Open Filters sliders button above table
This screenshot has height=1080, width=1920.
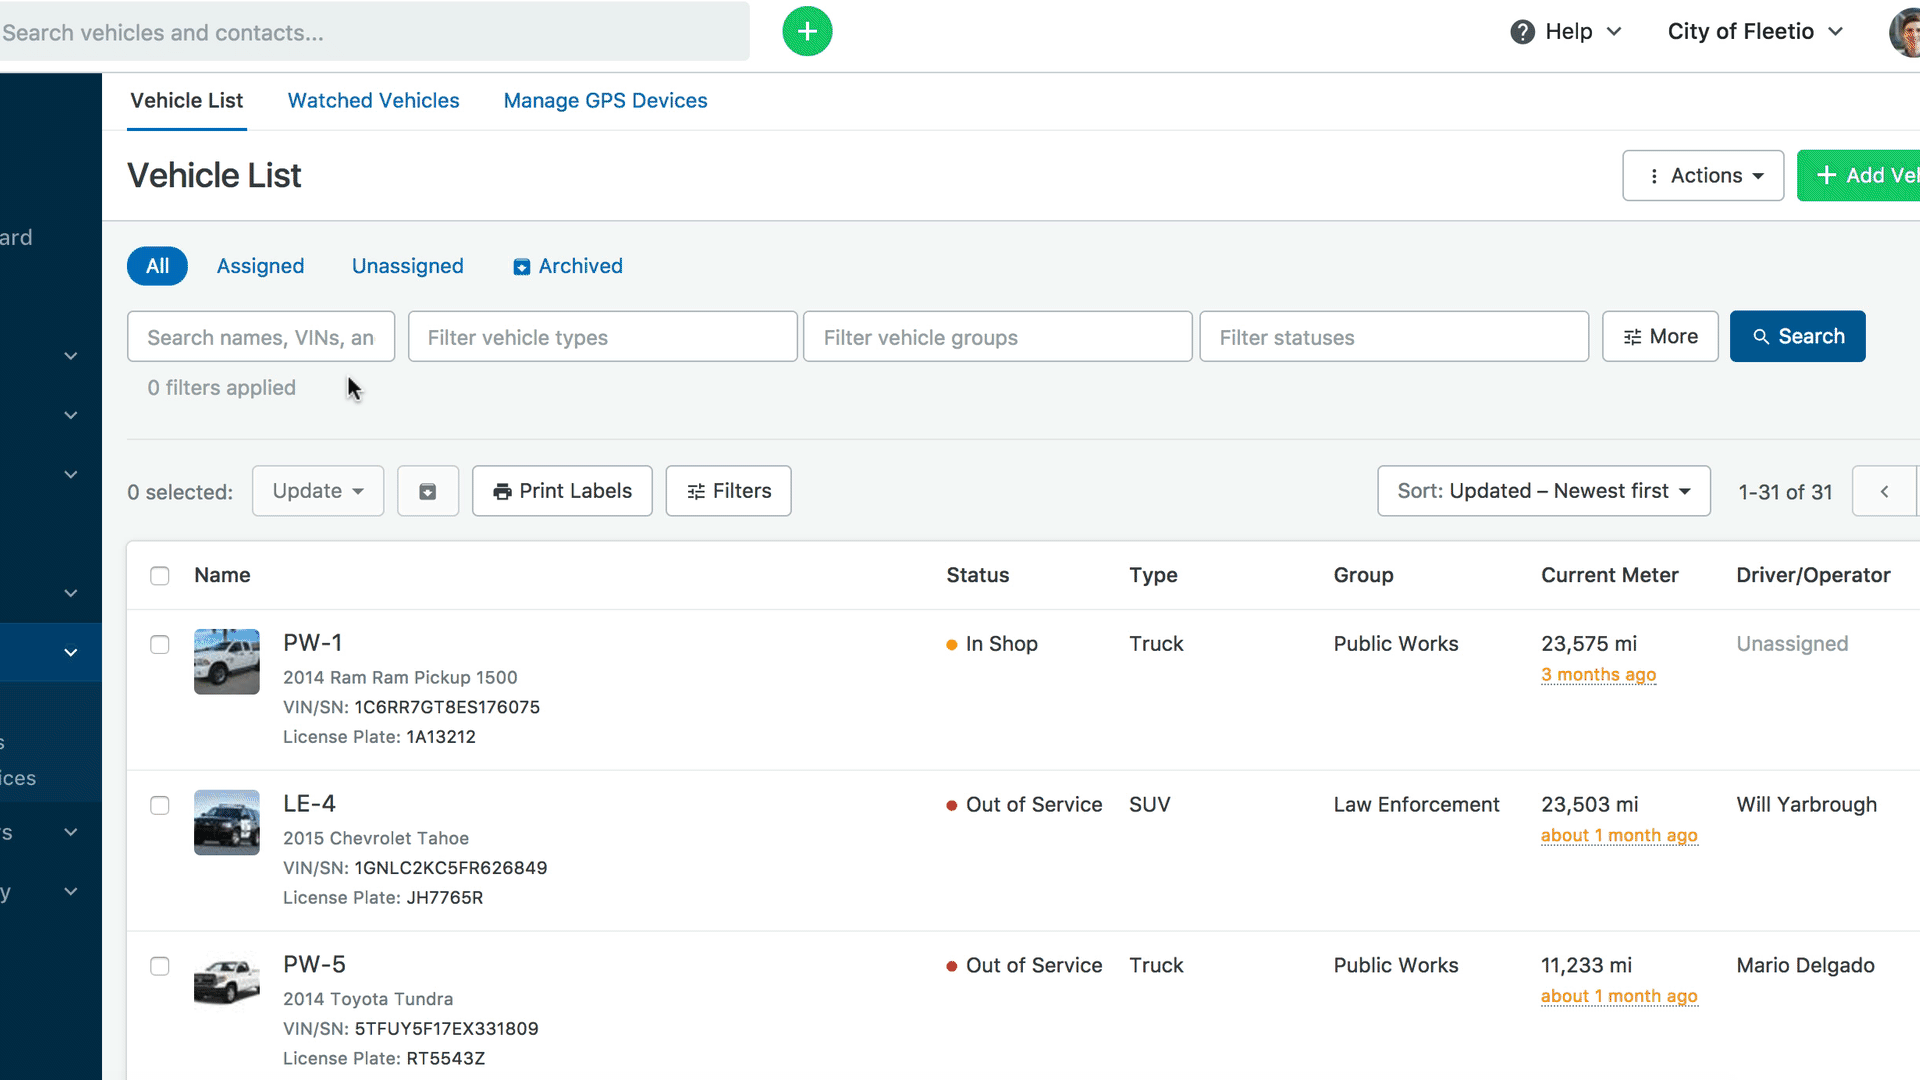click(x=728, y=491)
